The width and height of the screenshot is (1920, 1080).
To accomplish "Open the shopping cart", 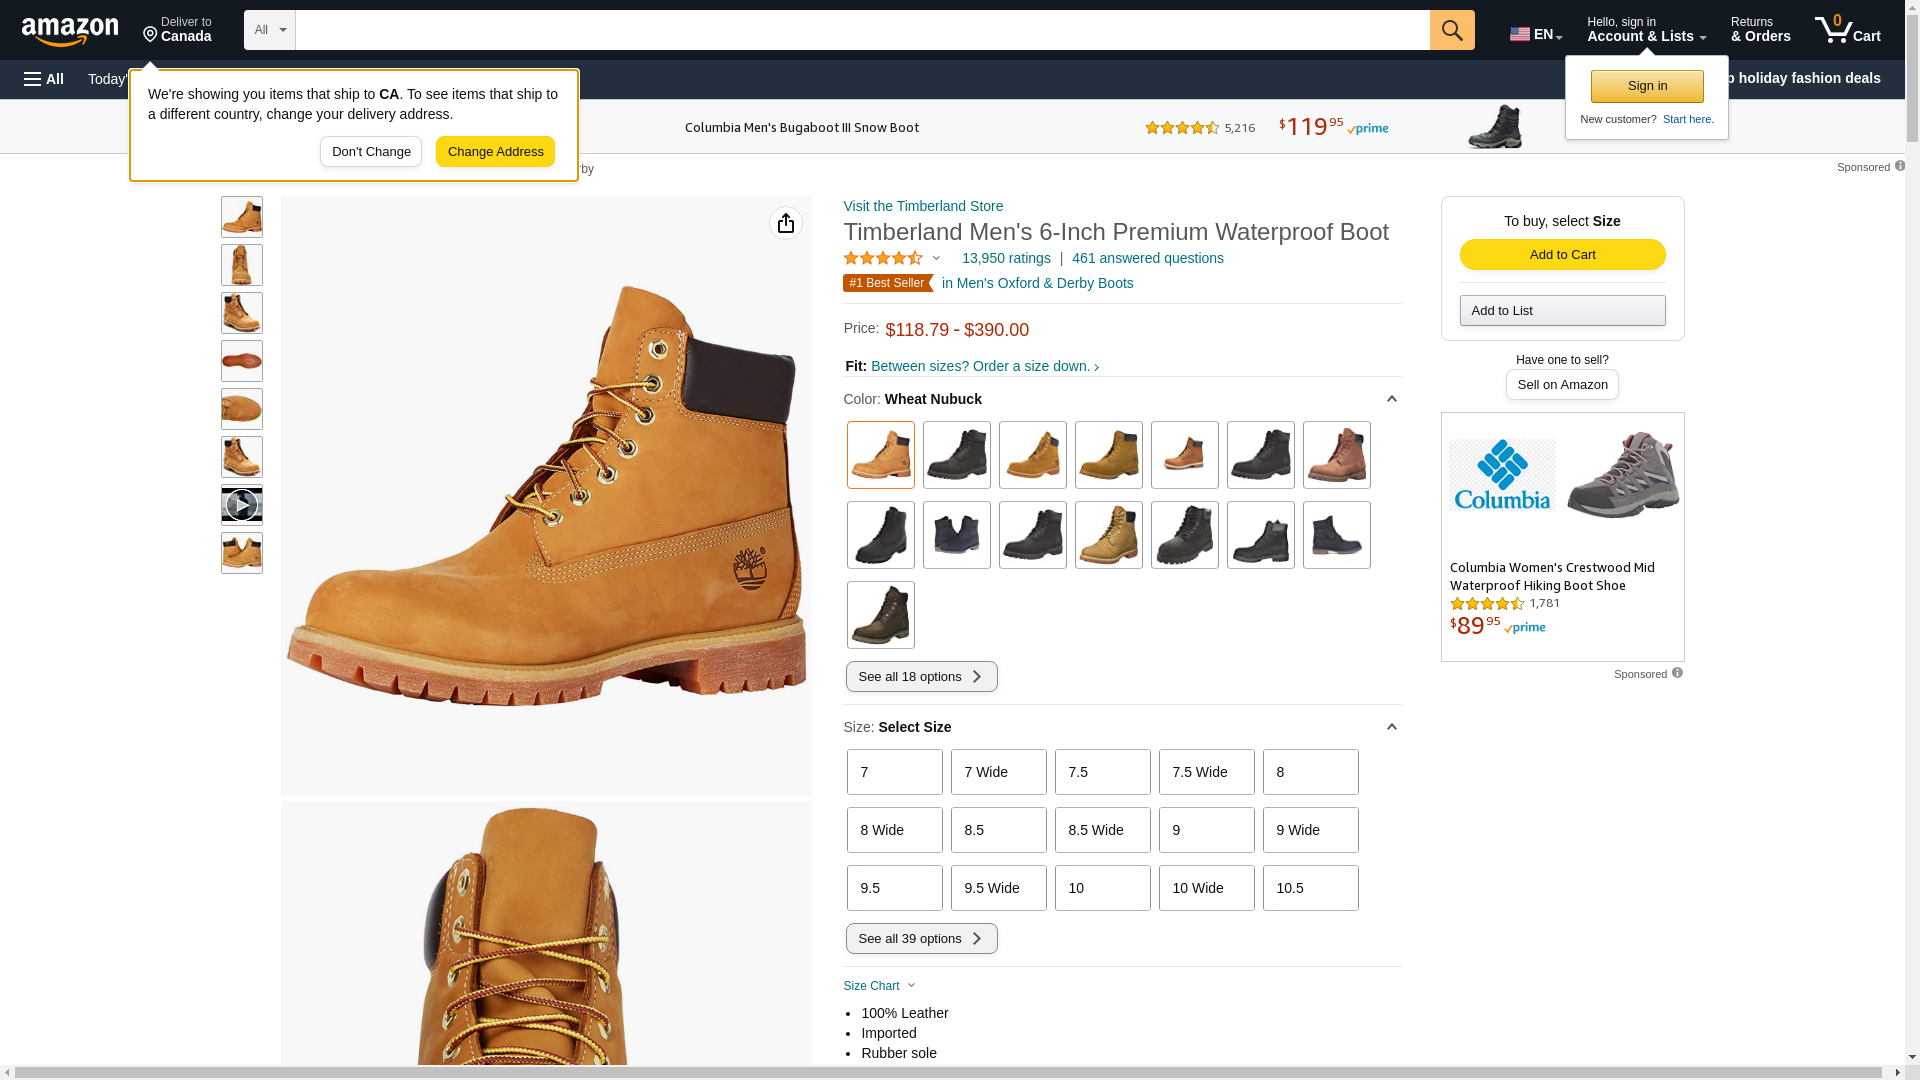I will click(x=1848, y=30).
